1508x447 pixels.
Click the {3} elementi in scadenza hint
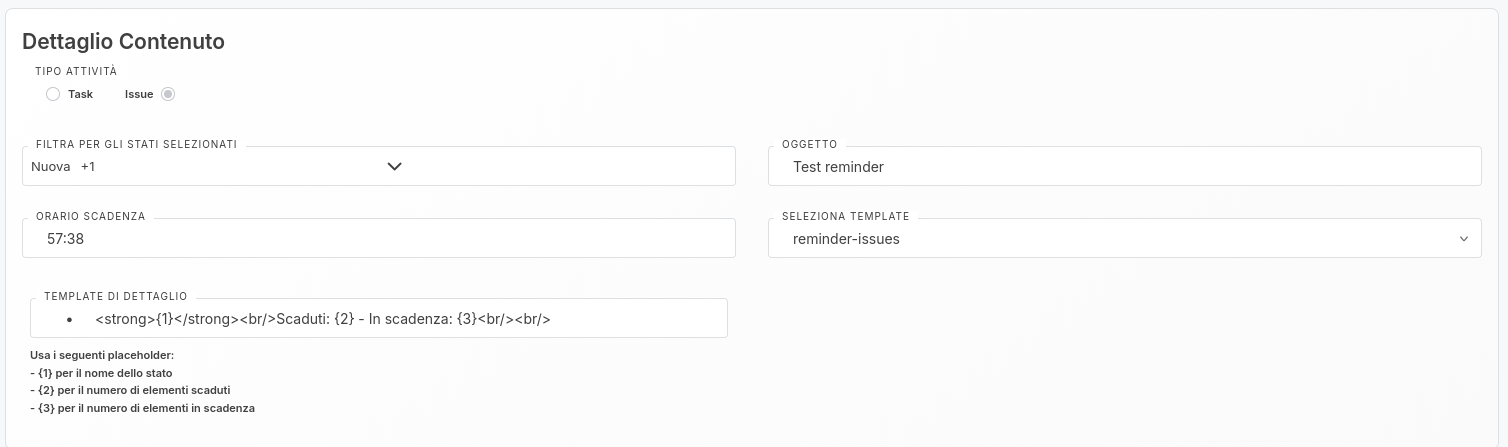[142, 408]
